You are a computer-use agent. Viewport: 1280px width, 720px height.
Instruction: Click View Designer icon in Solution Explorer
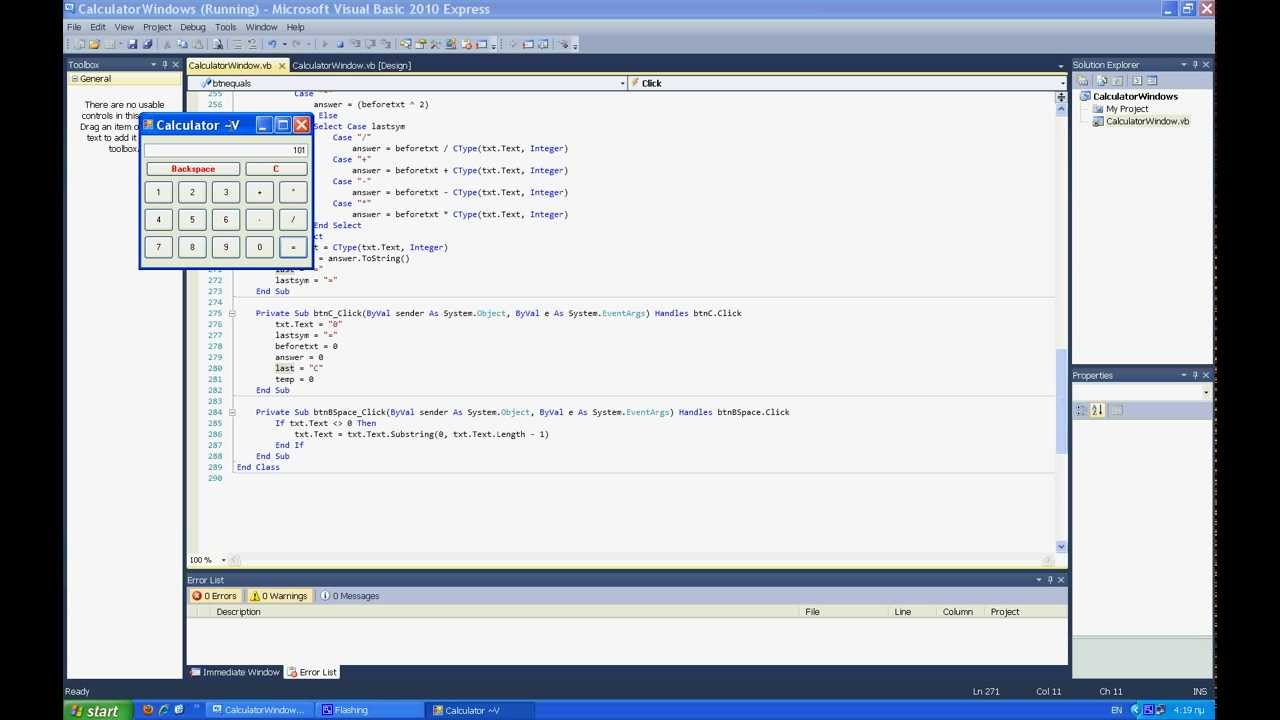[1152, 80]
